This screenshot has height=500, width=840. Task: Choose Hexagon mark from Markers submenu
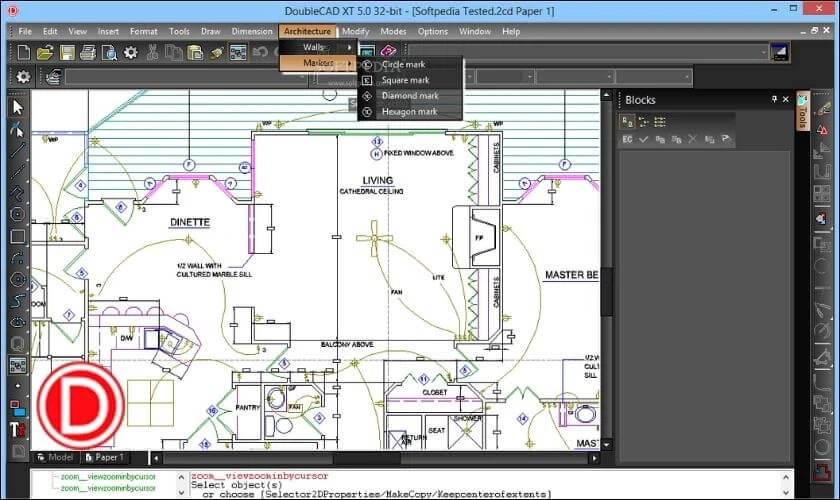coord(410,111)
